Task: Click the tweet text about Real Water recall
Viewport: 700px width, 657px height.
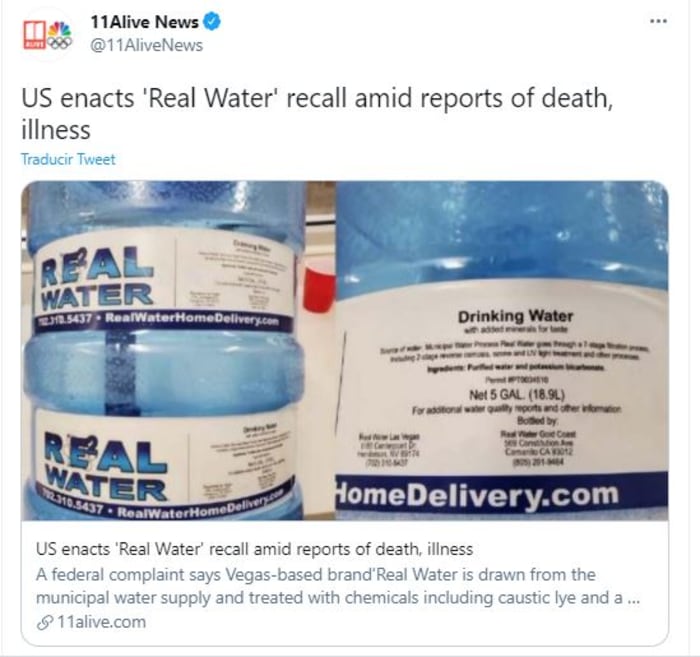Action: pyautogui.click(x=317, y=114)
